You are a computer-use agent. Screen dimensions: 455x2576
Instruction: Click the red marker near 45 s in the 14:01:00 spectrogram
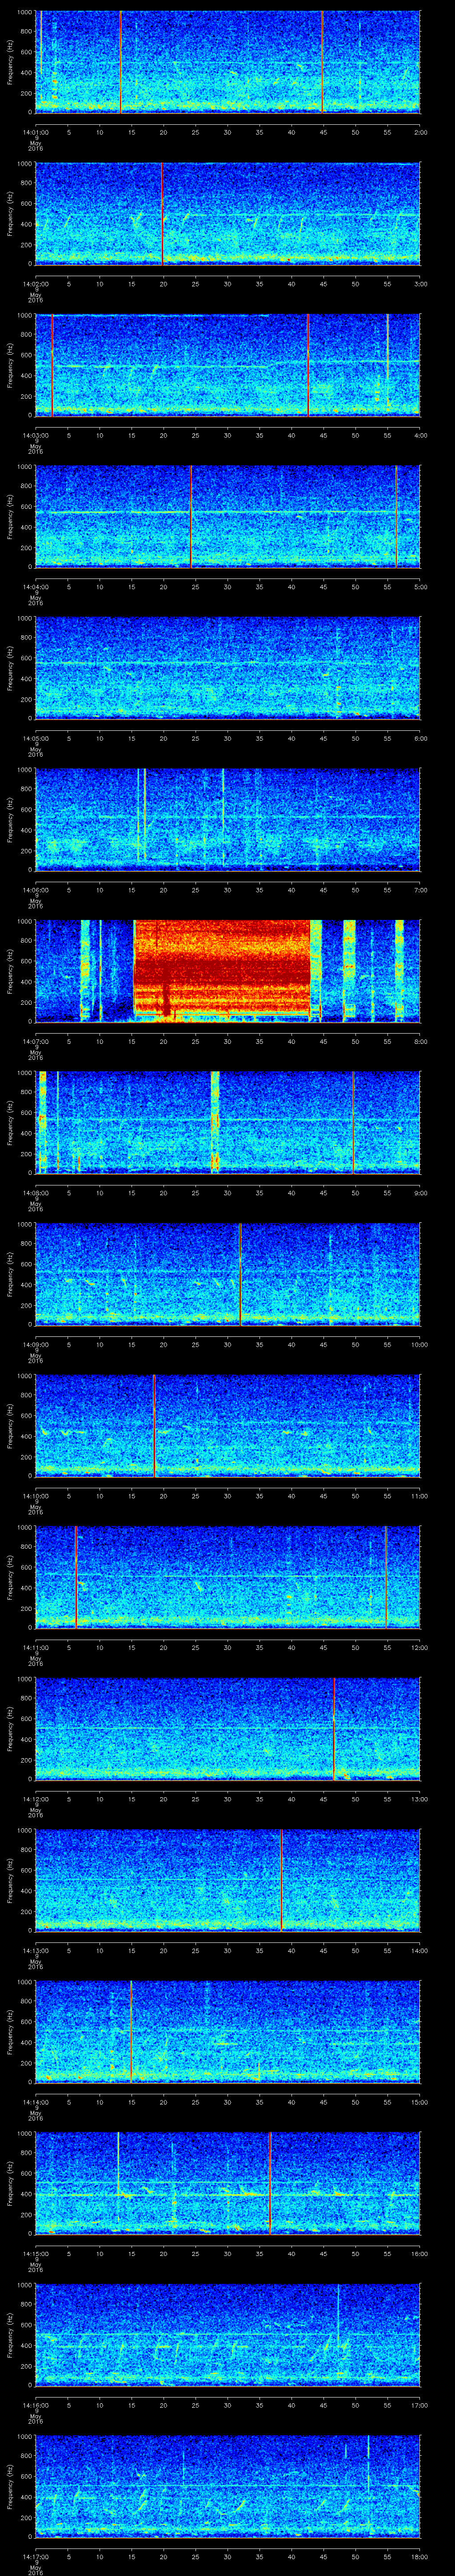pyautogui.click(x=323, y=62)
